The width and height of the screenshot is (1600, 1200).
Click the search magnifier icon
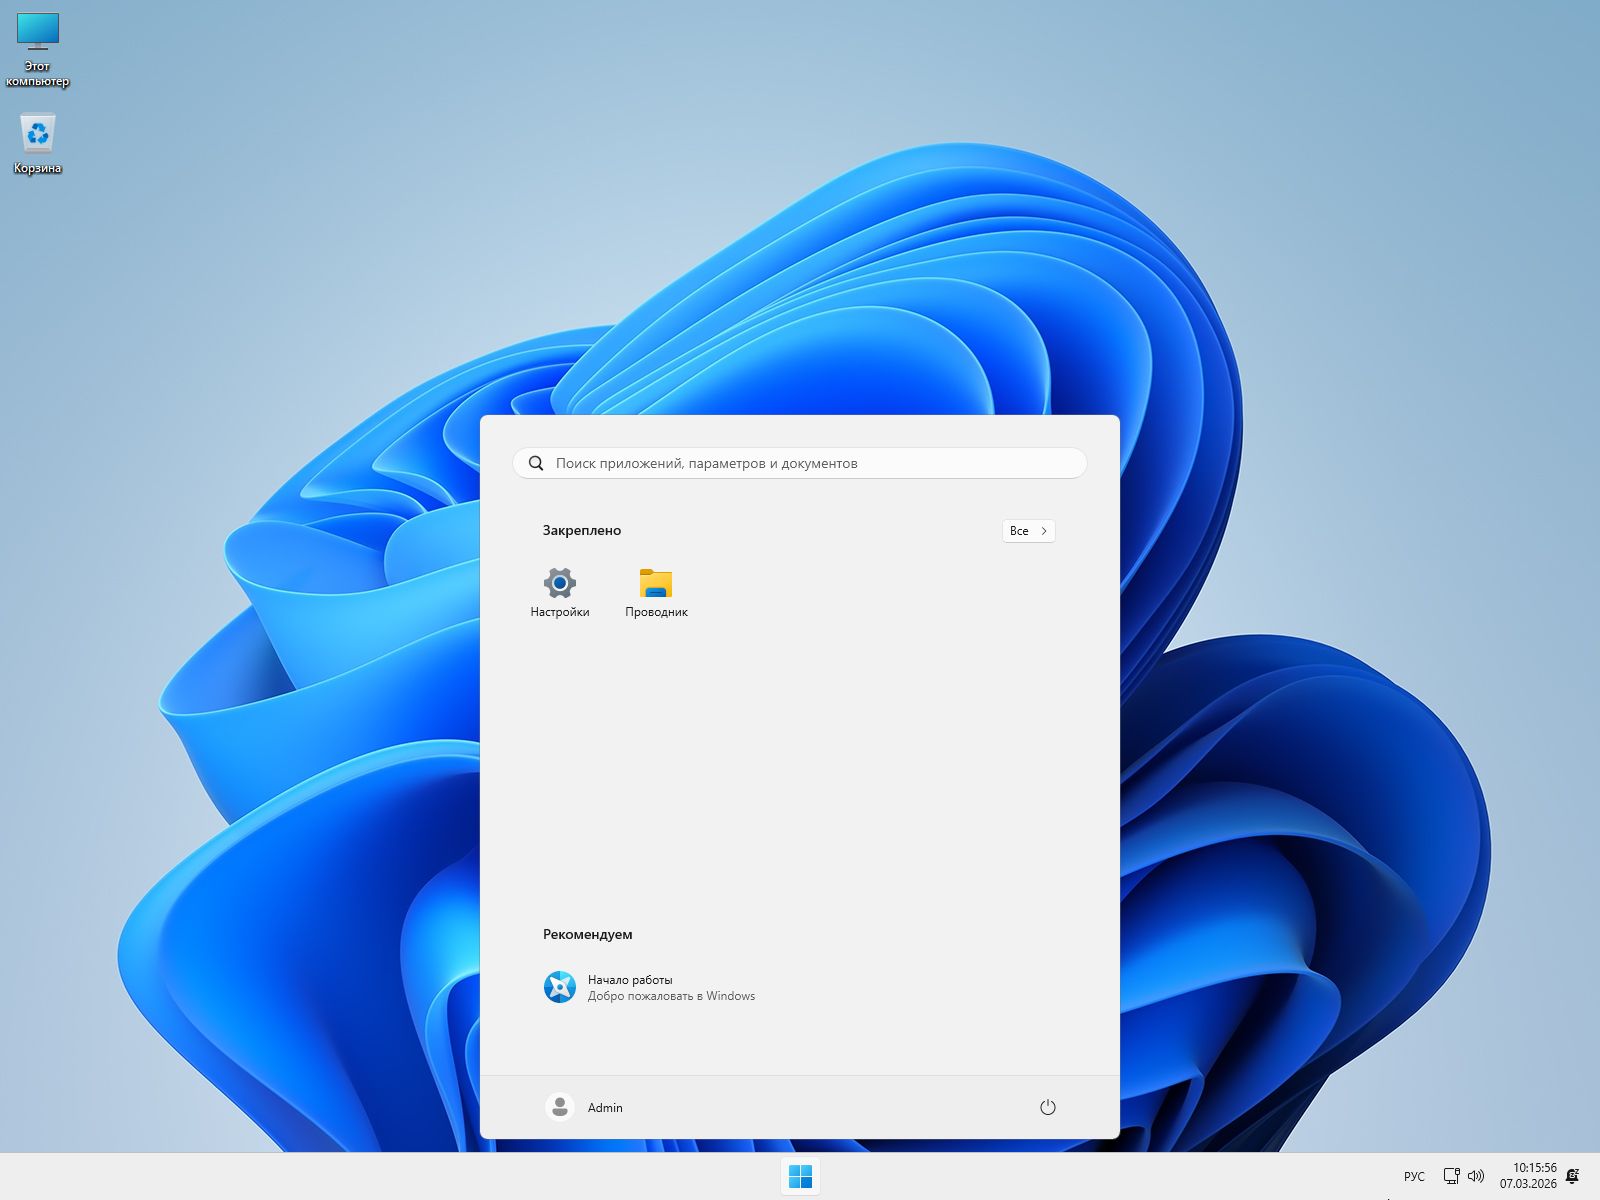click(x=536, y=463)
